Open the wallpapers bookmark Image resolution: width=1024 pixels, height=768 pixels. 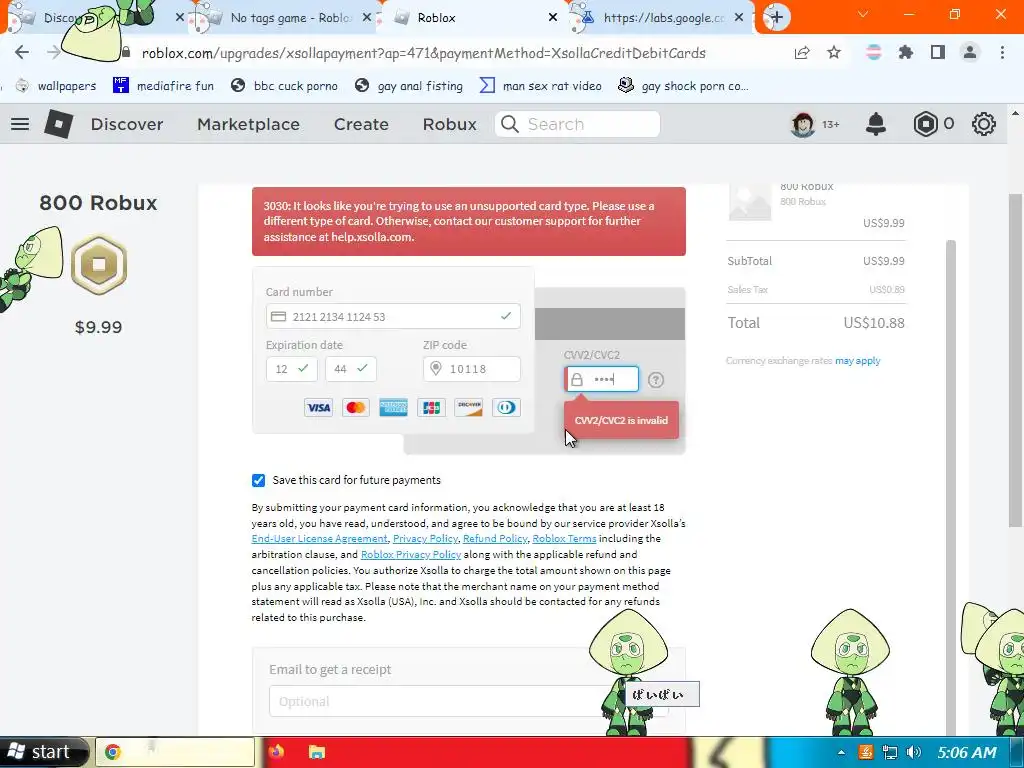56,86
